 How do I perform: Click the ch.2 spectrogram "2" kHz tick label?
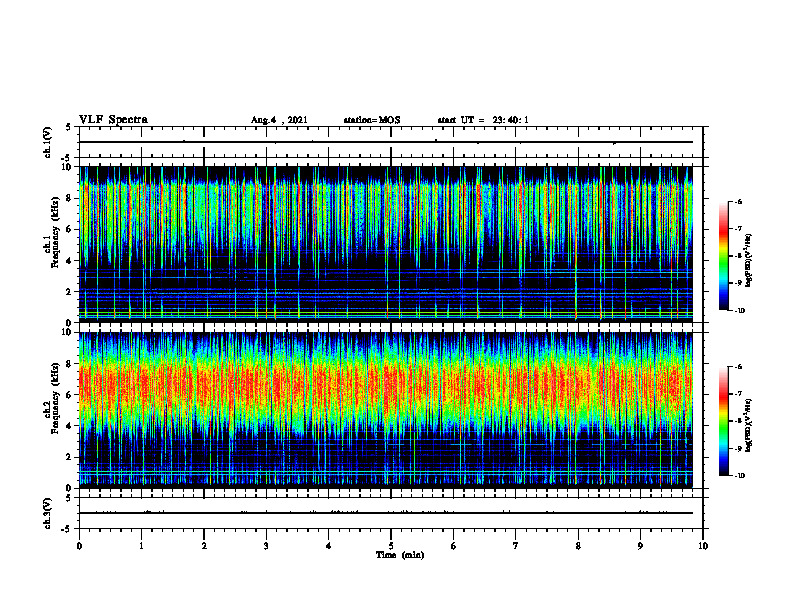click(70, 457)
